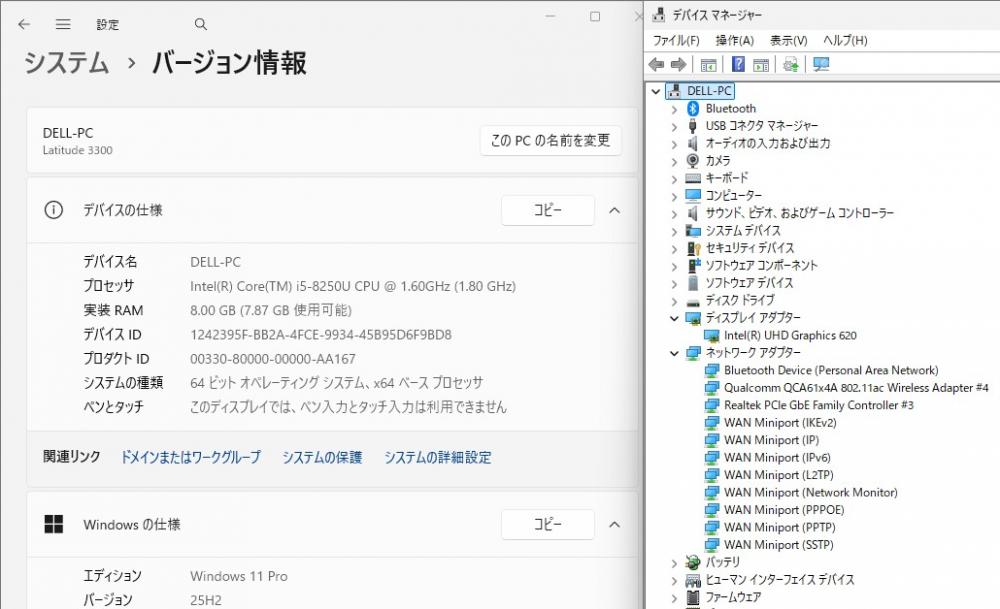The width and height of the screenshot is (1000, 609).
Task: Collapse the DELL-PC root node
Action: click(656, 91)
